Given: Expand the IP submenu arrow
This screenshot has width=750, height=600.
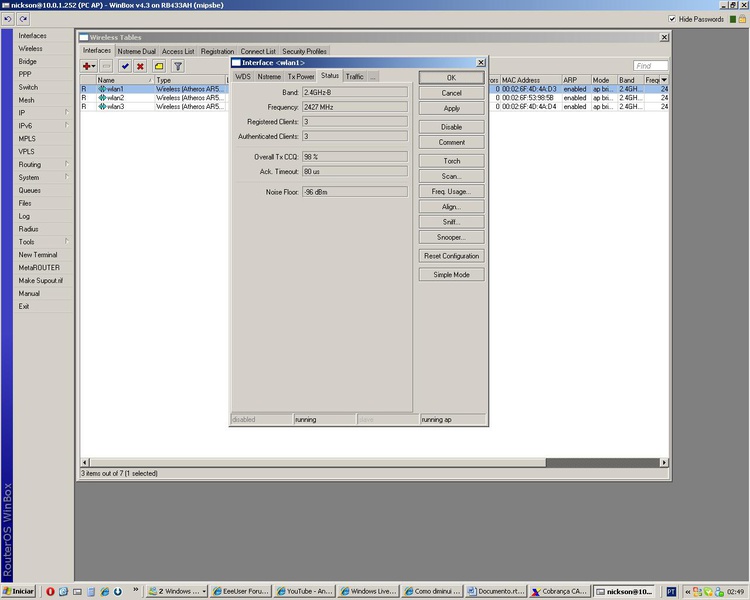Looking at the screenshot, I should (x=66, y=112).
